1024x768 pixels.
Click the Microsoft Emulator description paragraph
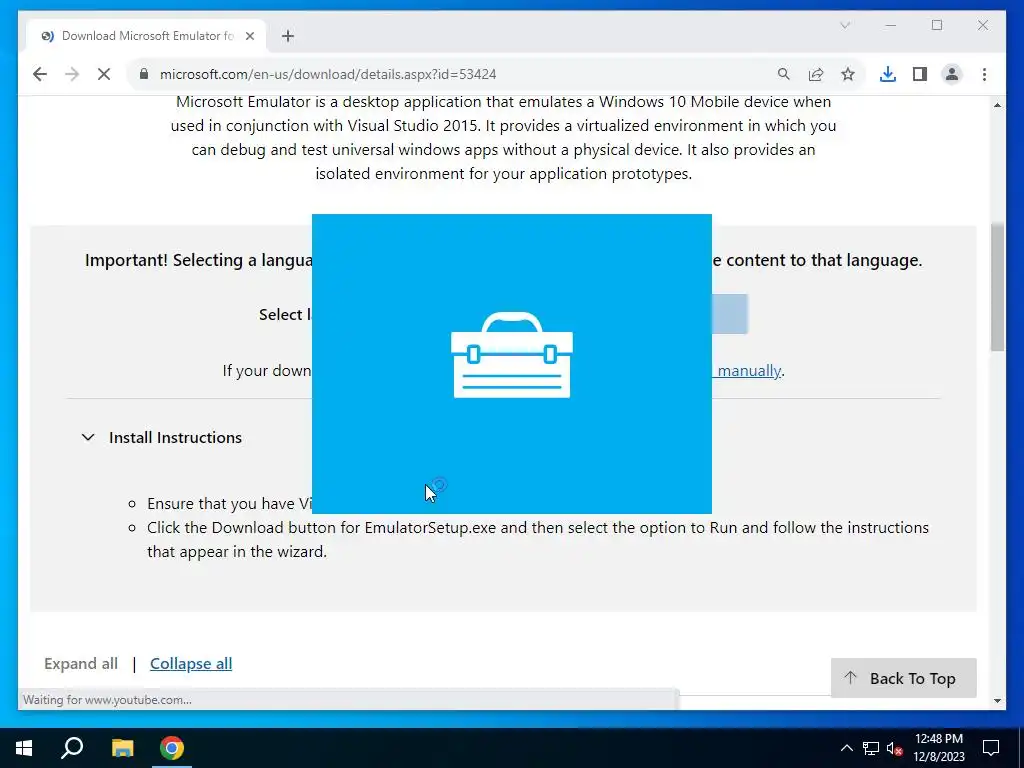point(504,138)
